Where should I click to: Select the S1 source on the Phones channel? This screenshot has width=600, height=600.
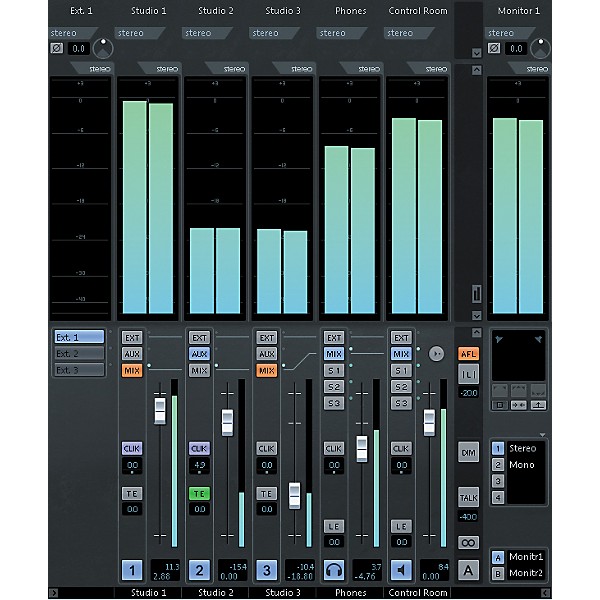click(x=334, y=370)
